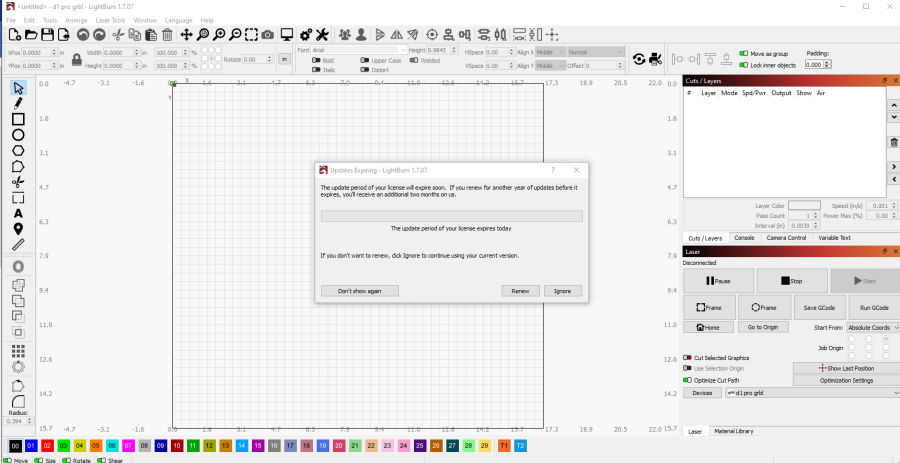Switch to the Console tab
The width and height of the screenshot is (900, 463).
point(744,238)
